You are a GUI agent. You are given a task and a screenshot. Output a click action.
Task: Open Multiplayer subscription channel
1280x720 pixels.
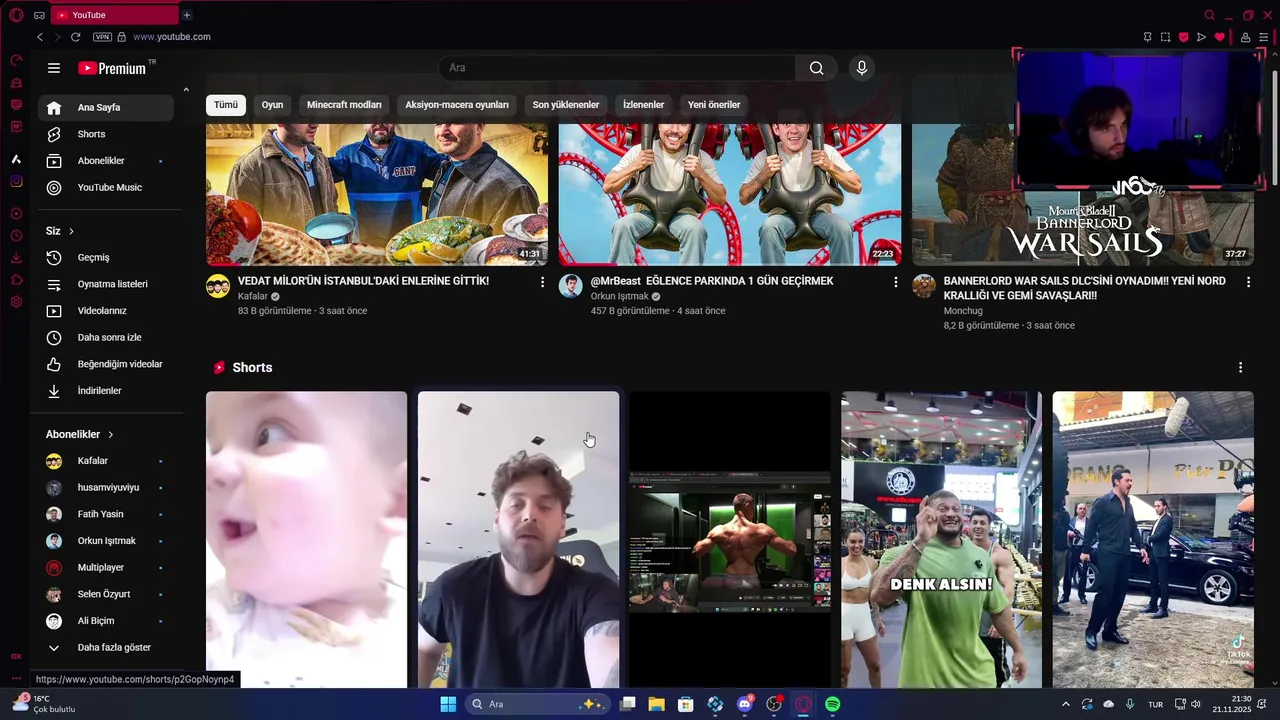pyautogui.click(x=107, y=568)
